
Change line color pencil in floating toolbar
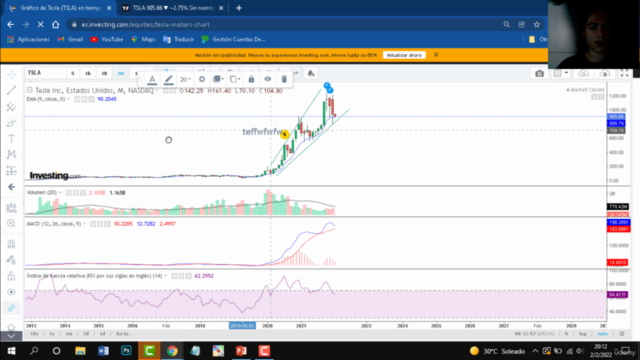pos(168,79)
